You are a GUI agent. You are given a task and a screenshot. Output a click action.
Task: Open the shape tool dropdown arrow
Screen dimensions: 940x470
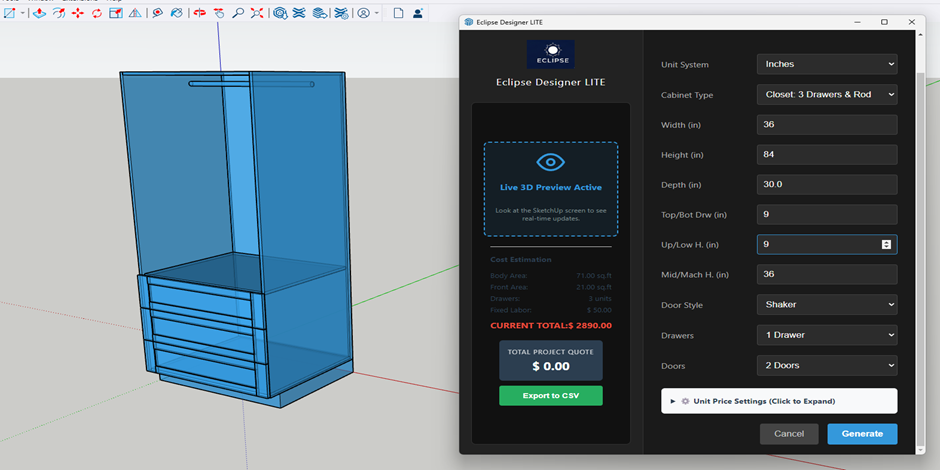coord(23,13)
